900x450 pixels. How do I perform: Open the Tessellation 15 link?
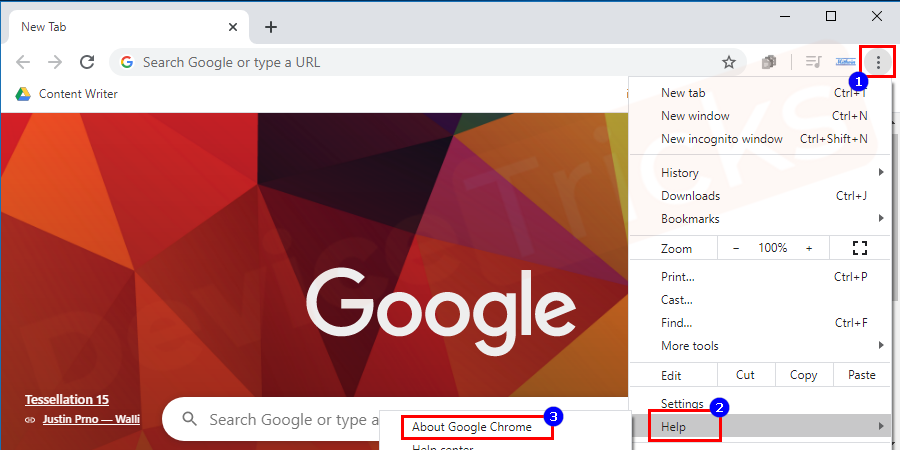pos(67,399)
